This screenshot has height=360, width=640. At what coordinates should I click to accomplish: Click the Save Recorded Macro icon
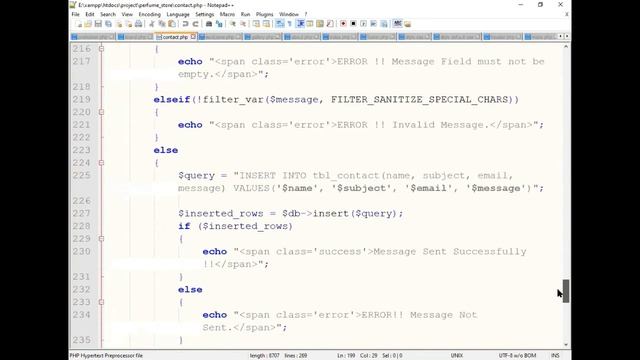coord(384,24)
